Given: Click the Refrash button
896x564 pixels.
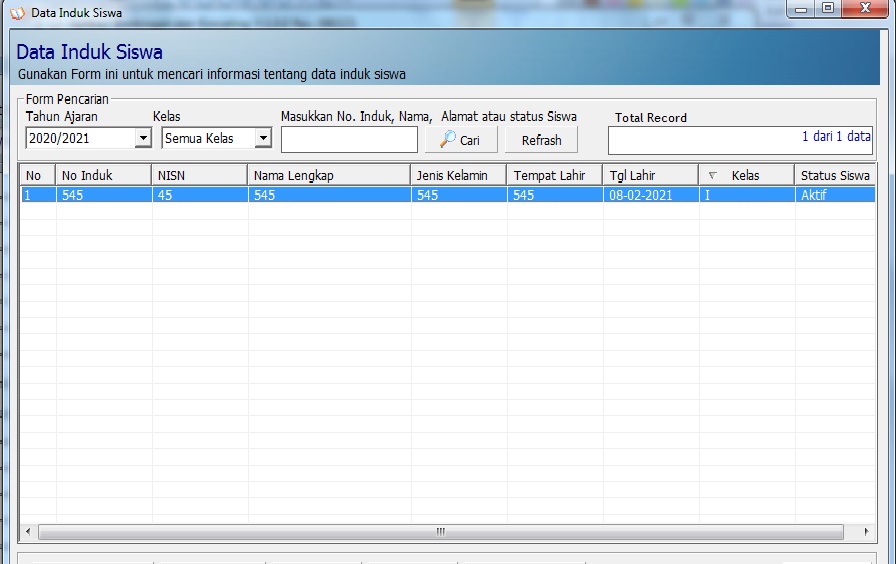Looking at the screenshot, I should click(541, 139).
